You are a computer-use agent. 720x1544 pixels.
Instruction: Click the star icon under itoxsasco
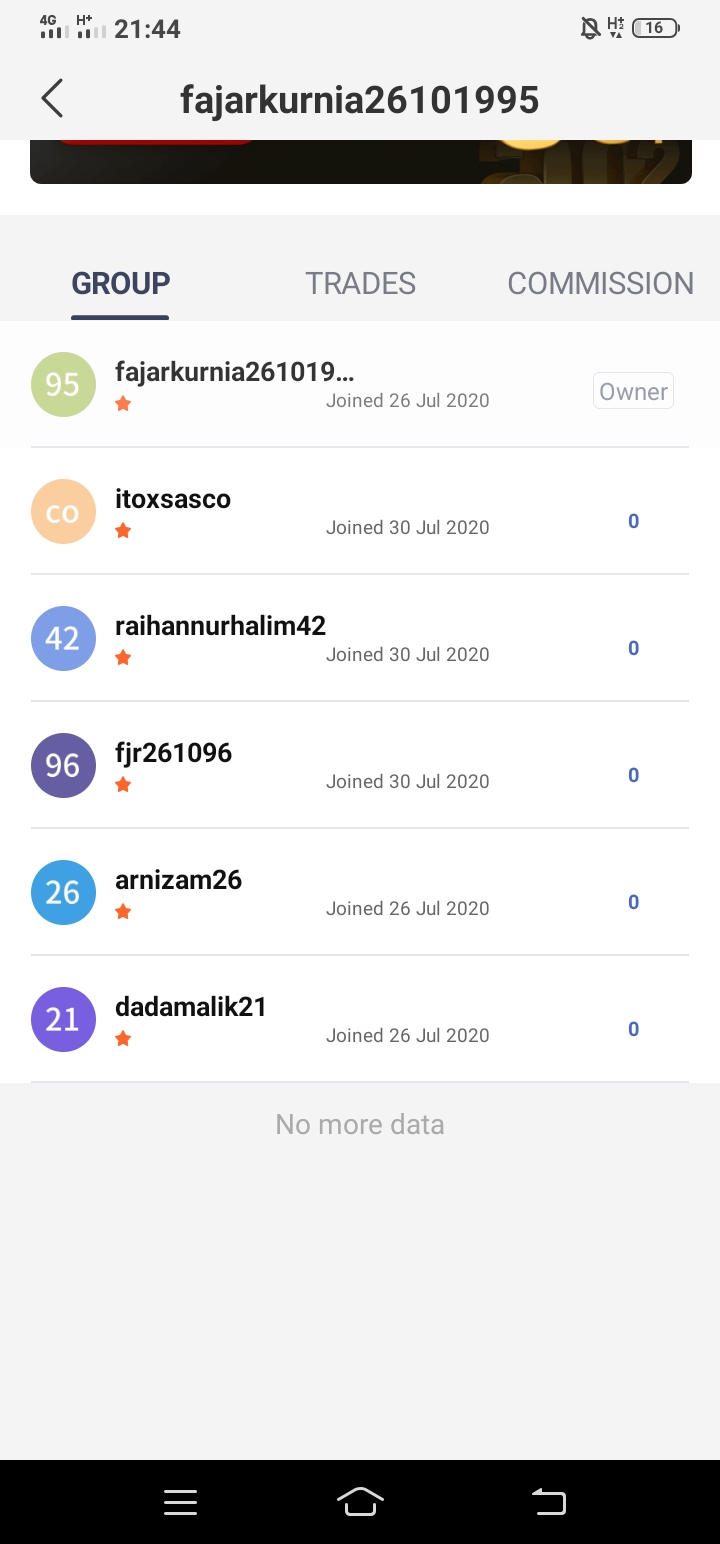[123, 530]
